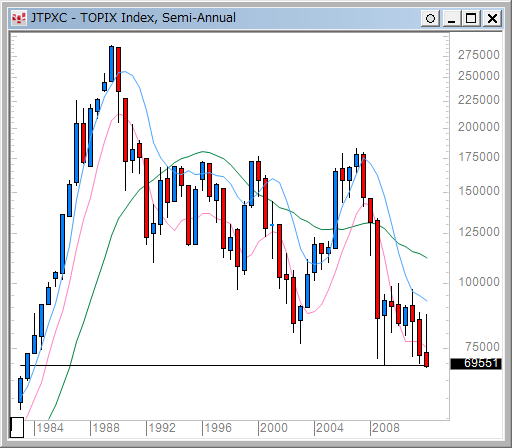The image size is (512, 448).
Task: Click the 1984 date axis label
Action: coord(50,428)
